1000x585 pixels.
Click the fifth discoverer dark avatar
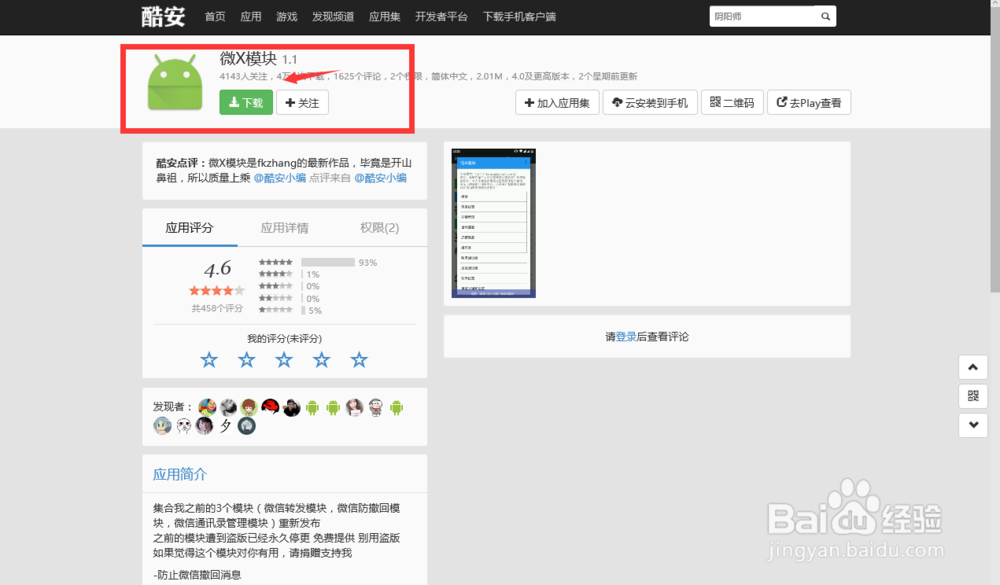point(291,407)
